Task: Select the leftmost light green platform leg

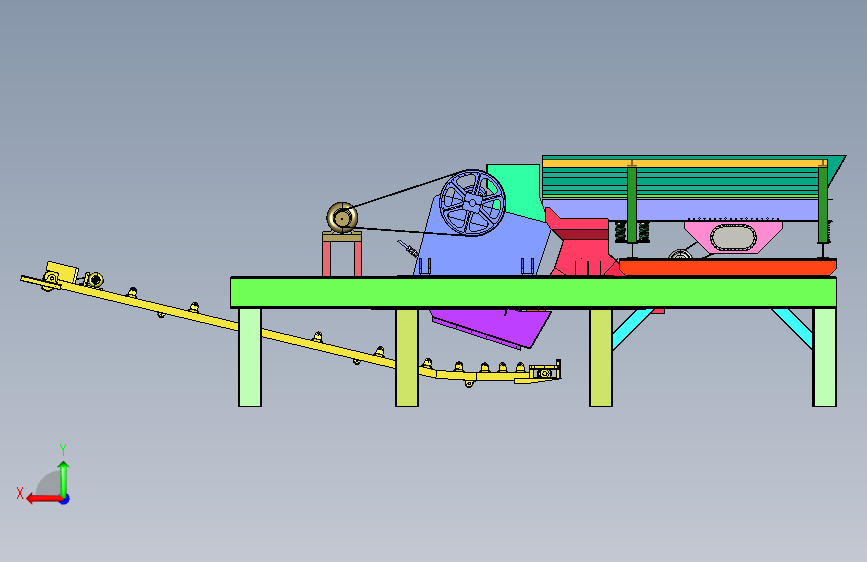Action: [x=250, y=357]
